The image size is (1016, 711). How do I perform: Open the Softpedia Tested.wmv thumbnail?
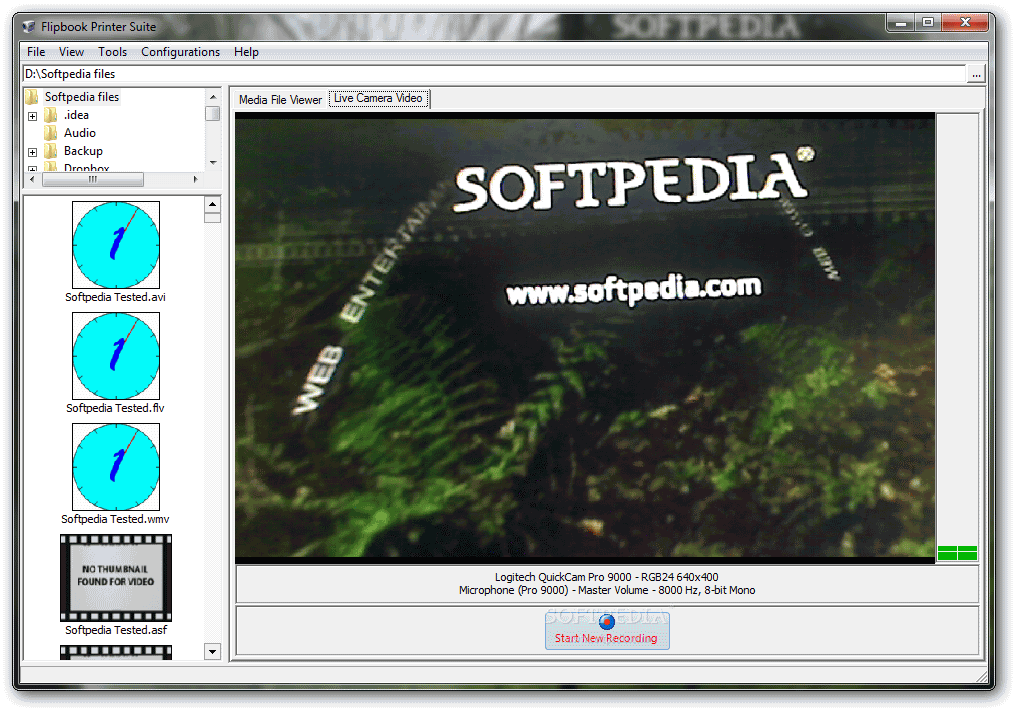116,467
